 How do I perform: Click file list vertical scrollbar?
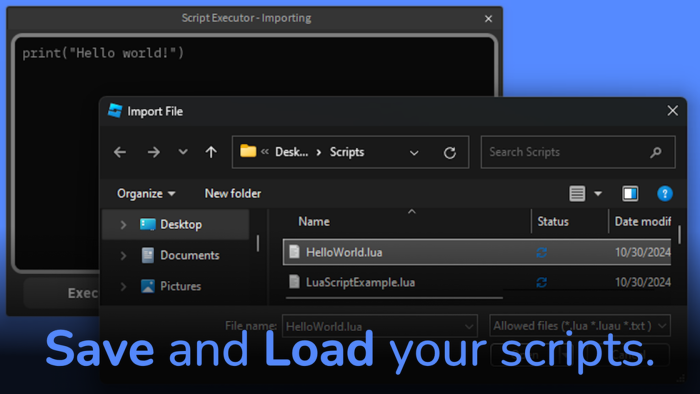pos(679,235)
